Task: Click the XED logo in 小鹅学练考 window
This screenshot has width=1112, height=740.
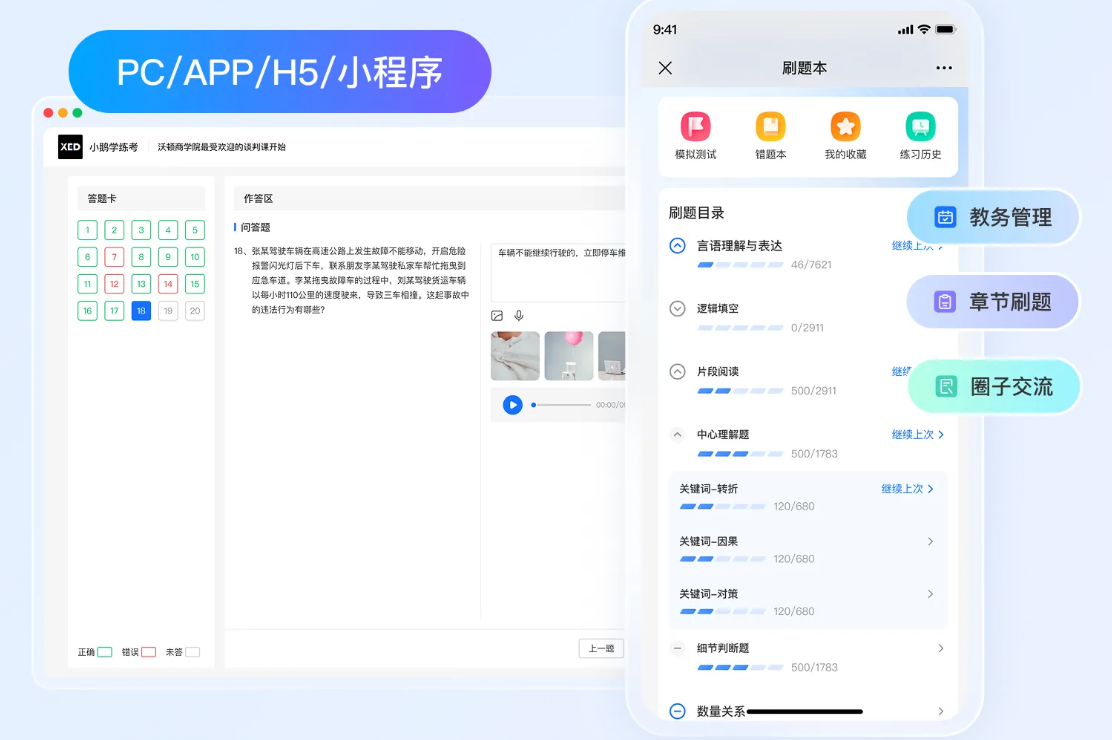Action: (70, 147)
